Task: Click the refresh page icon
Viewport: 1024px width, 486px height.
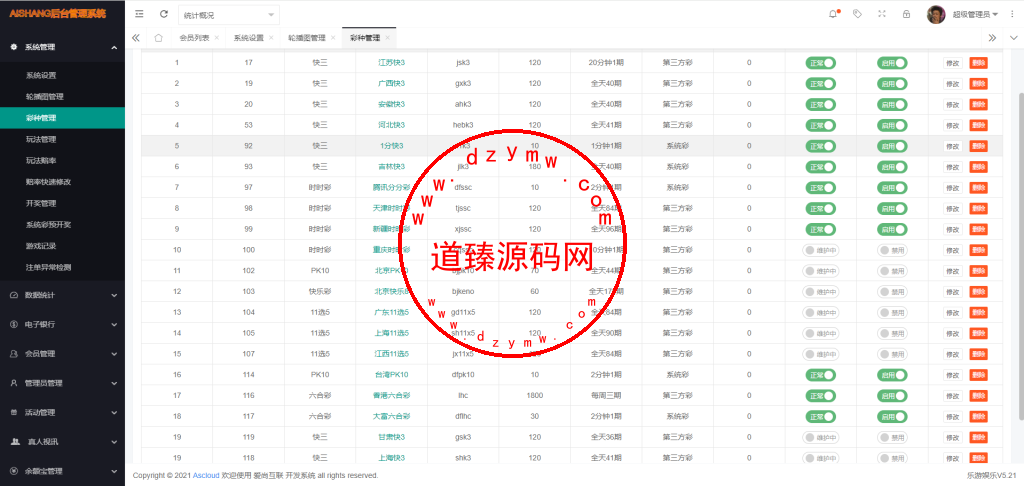Action: click(163, 14)
